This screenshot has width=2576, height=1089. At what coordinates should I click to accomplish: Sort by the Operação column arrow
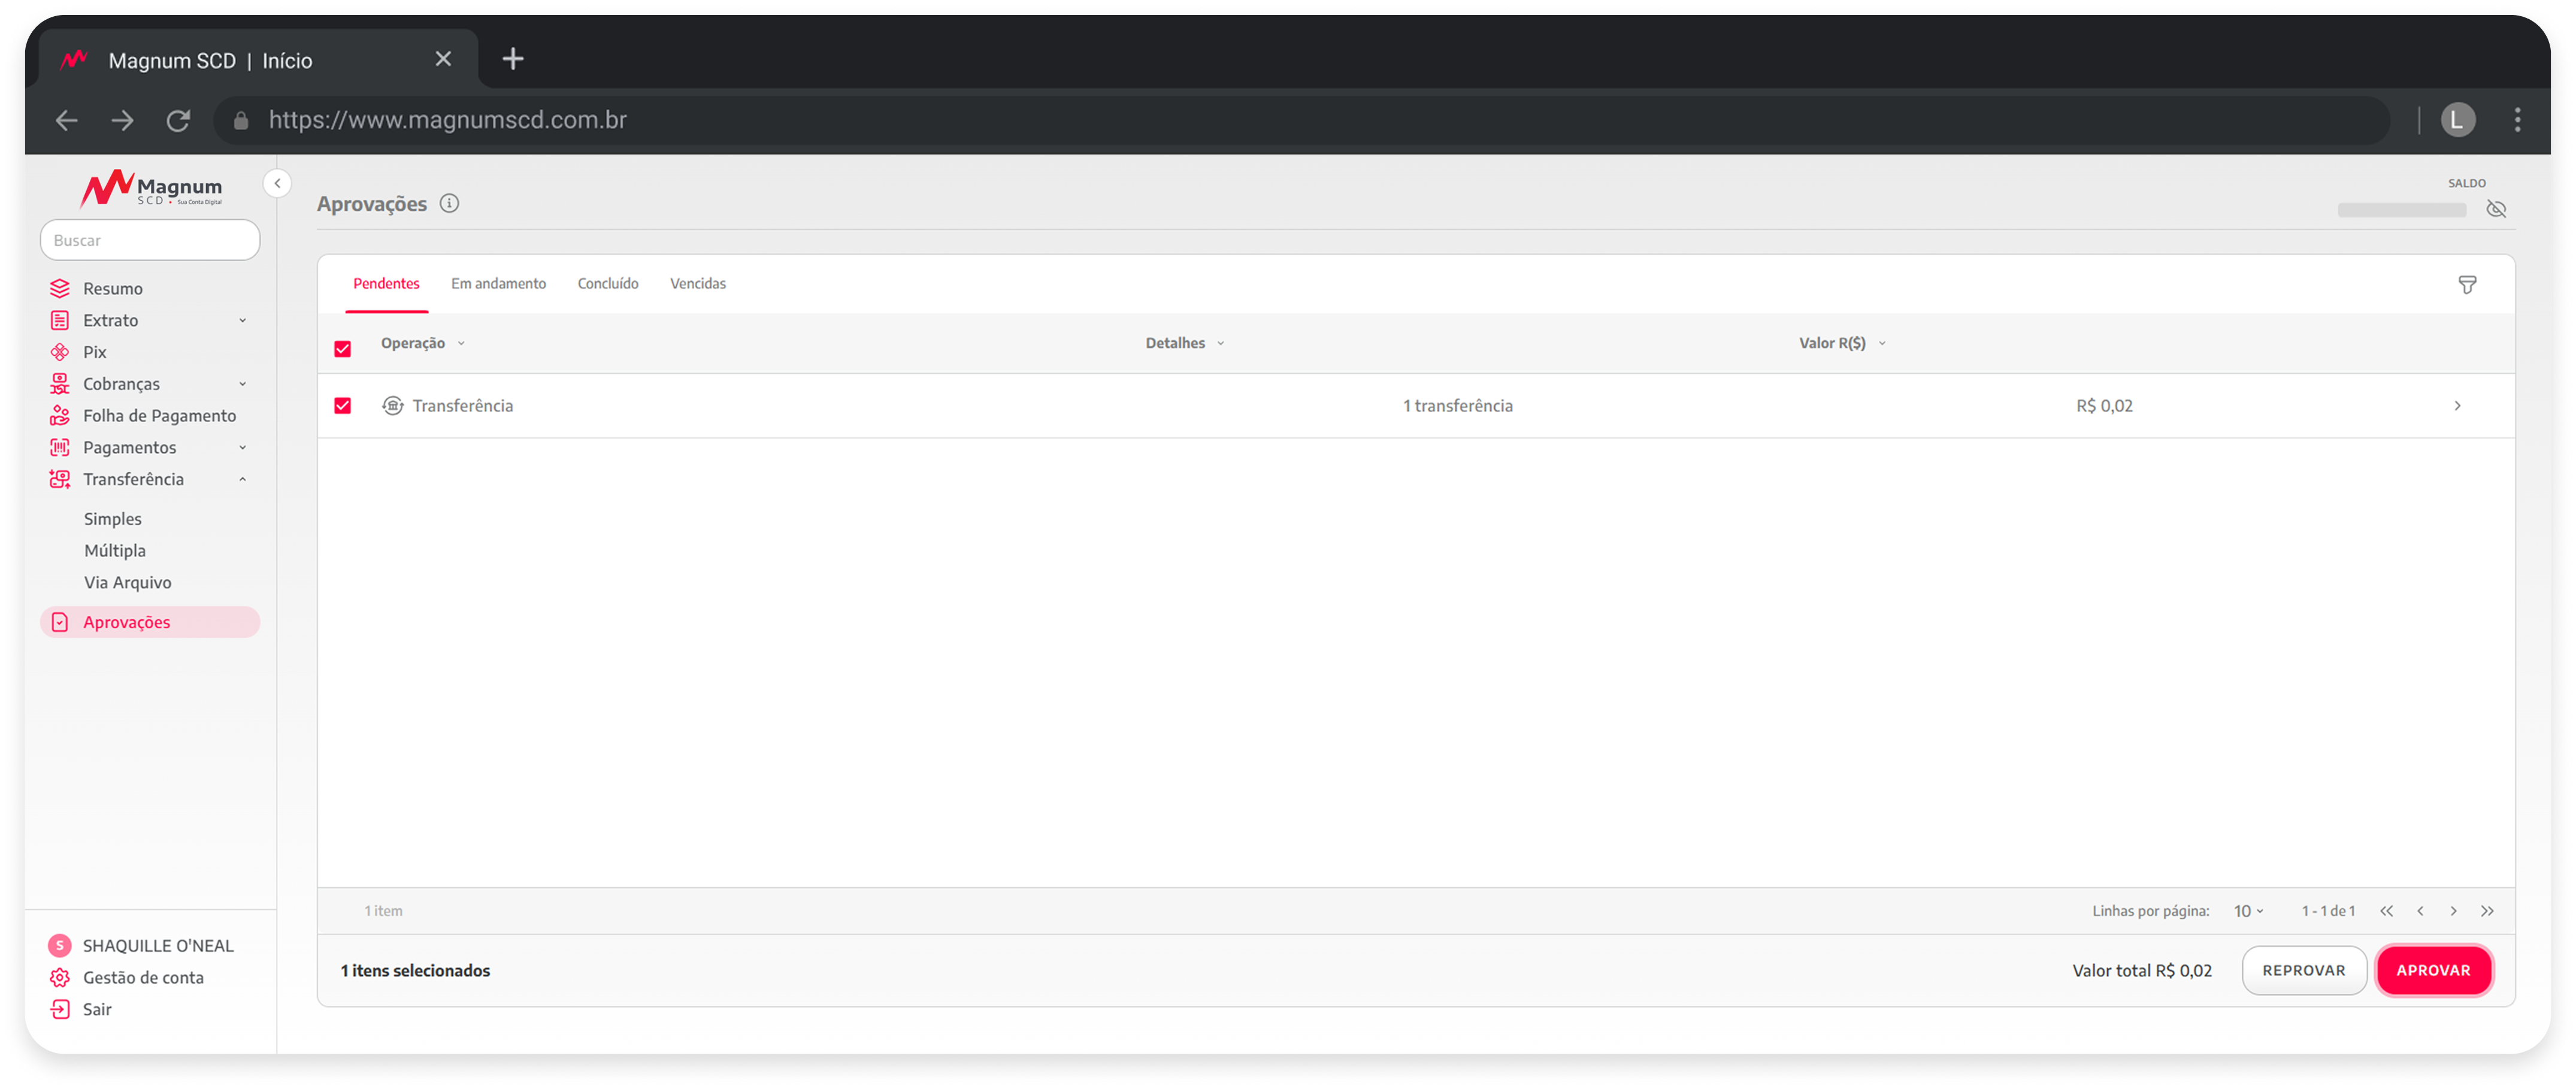[461, 344]
